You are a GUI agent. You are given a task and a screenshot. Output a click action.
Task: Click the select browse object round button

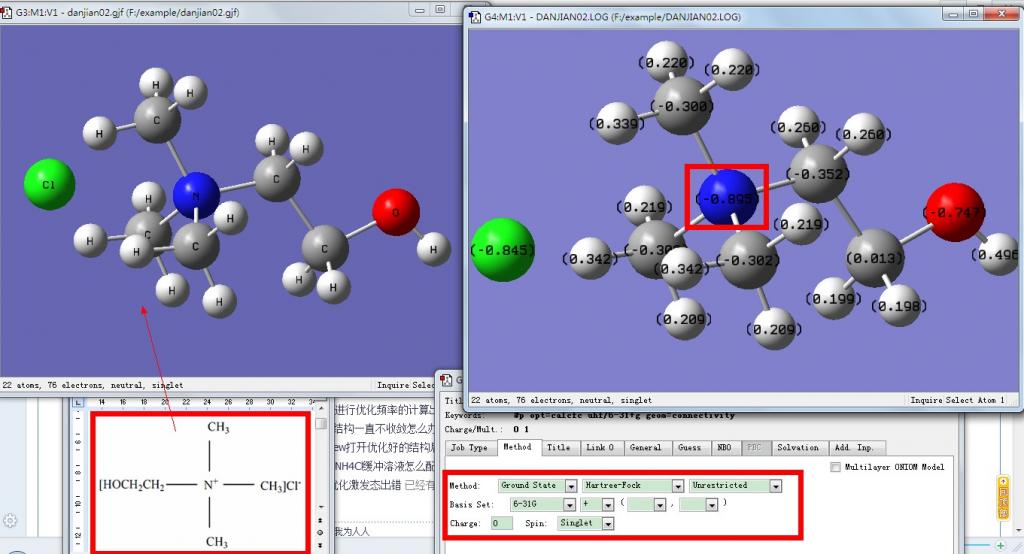pos(321,532)
